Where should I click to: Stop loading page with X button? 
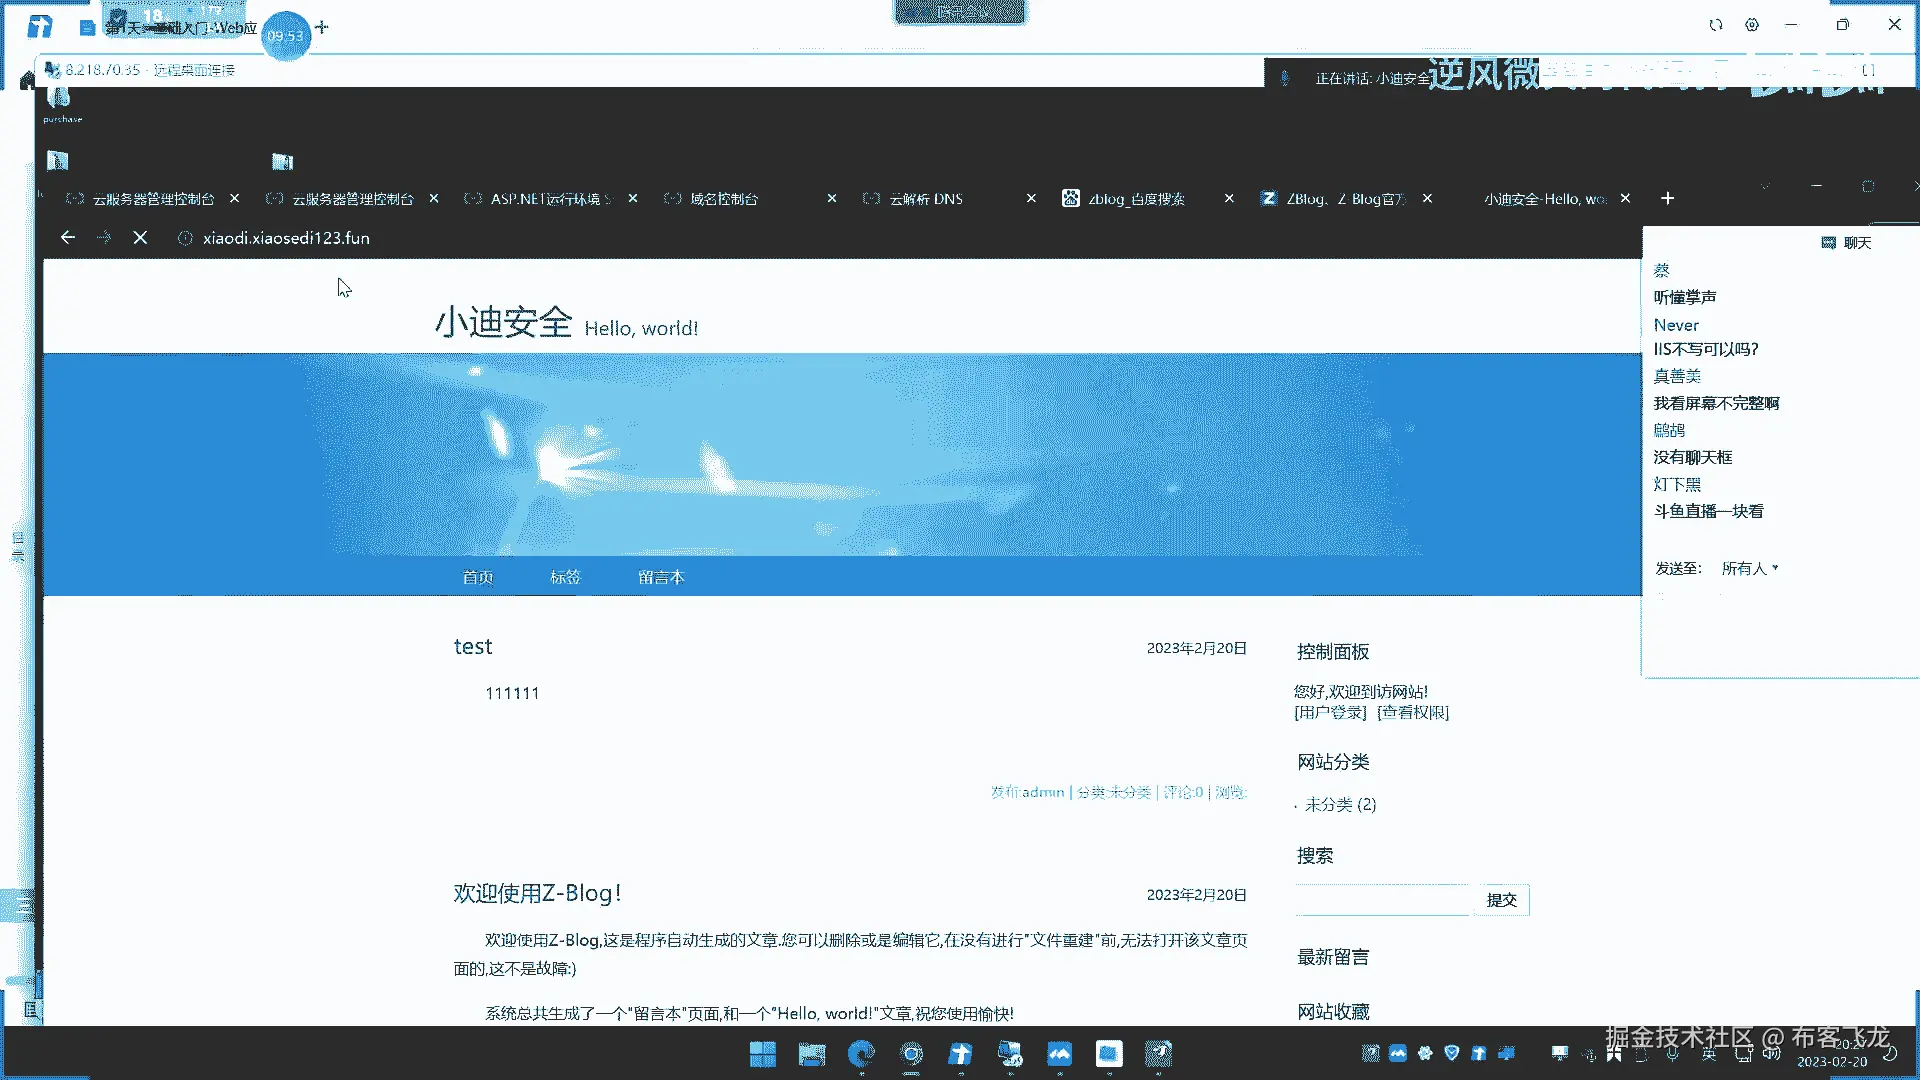pos(140,238)
